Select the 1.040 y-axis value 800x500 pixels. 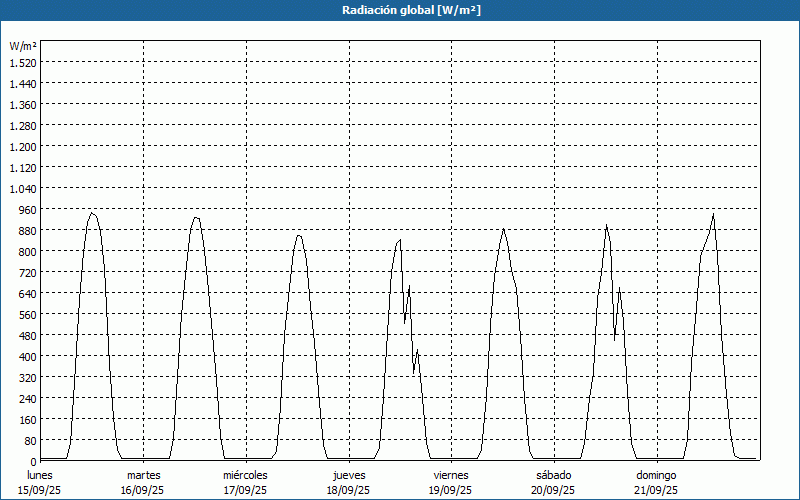[x=23, y=189]
